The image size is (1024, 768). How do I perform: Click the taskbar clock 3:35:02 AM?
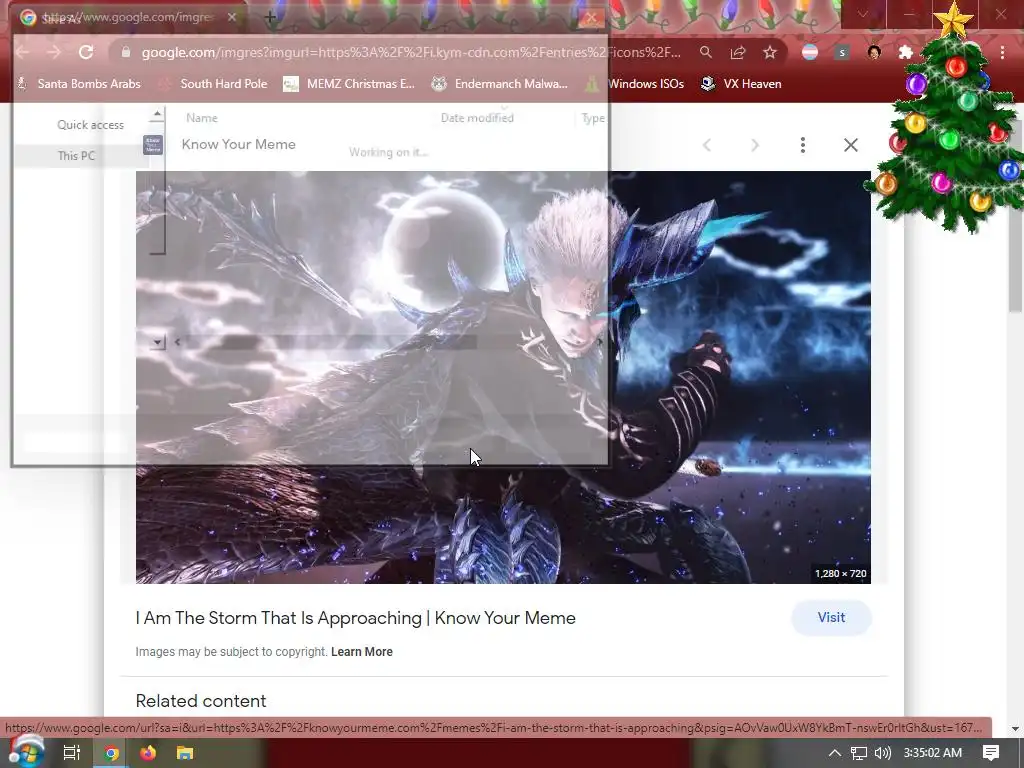pyautogui.click(x=933, y=753)
